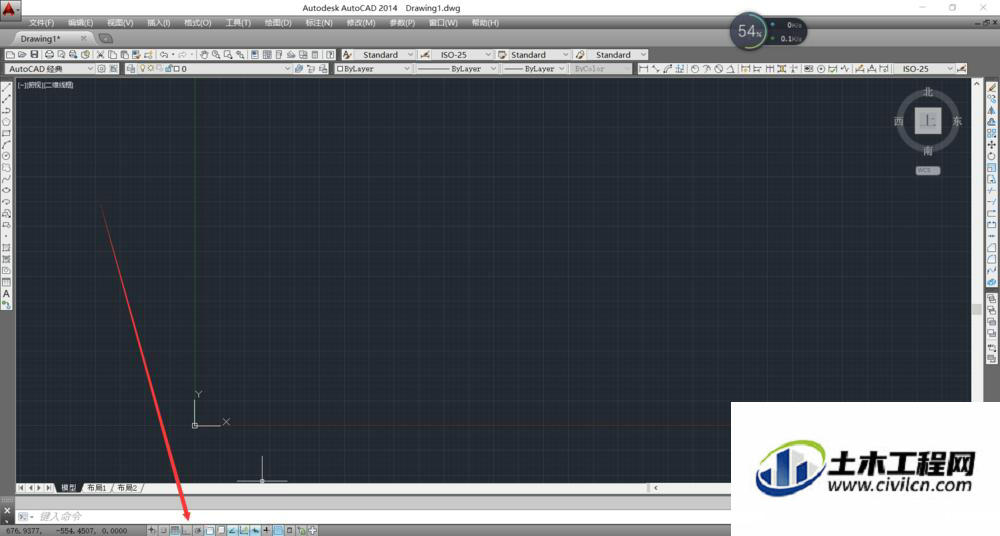Toggle Polar tracking in the status bar
Image resolution: width=1000 pixels, height=536 pixels.
(198, 530)
